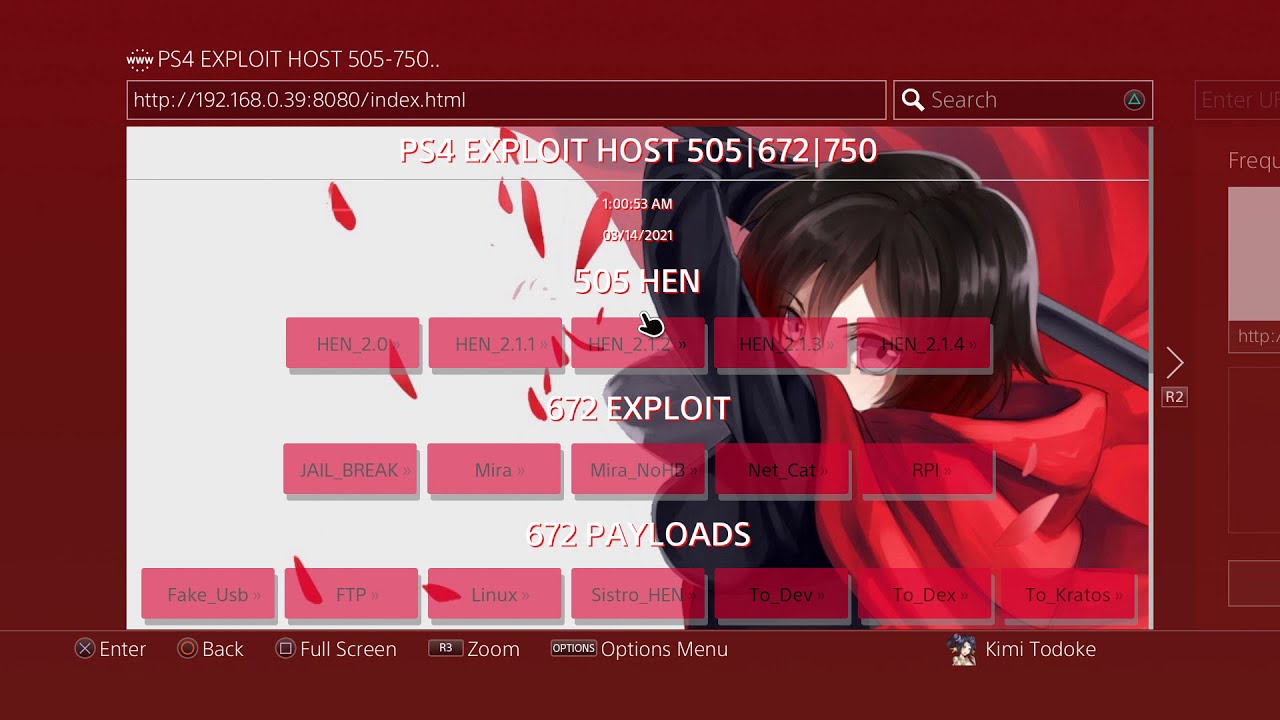Click the triangle button icon in Search field
This screenshot has width=1280, height=720.
click(x=1134, y=100)
